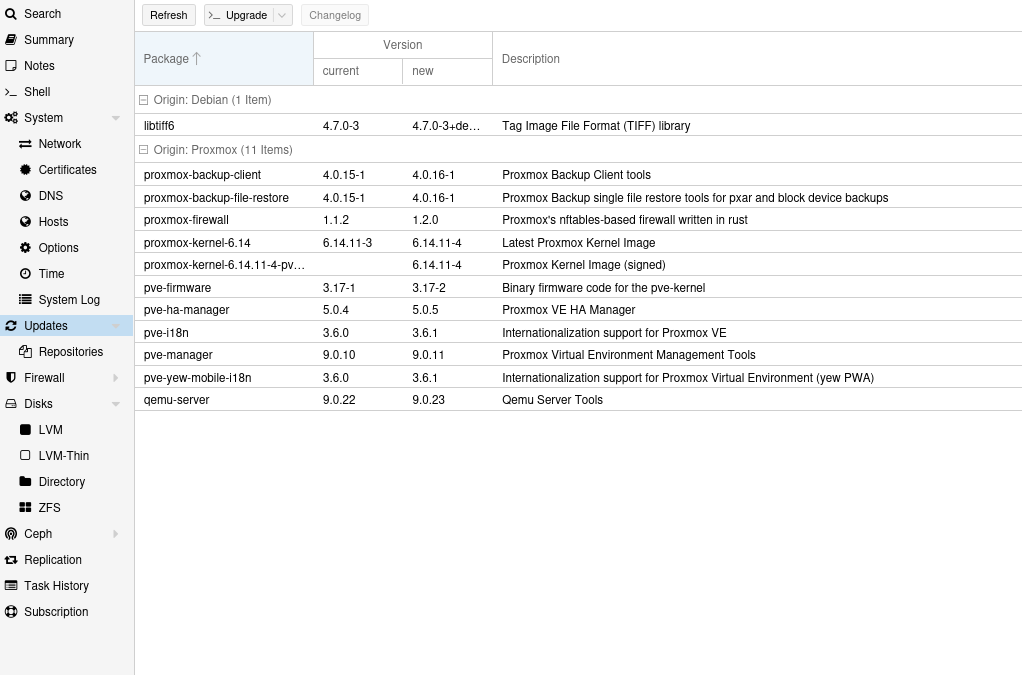The height and width of the screenshot is (675, 1022).
Task: Open the Upgrade button dropdown arrow
Action: pyautogui.click(x=282, y=15)
